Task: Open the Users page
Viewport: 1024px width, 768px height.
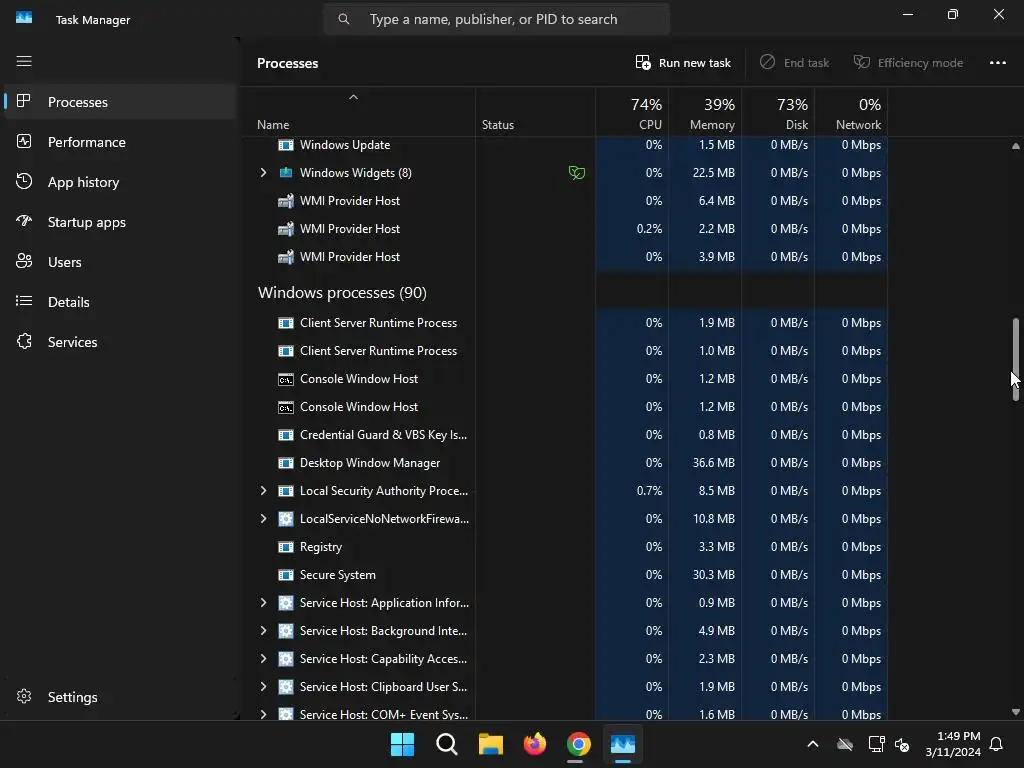Action: pyautogui.click(x=120, y=262)
